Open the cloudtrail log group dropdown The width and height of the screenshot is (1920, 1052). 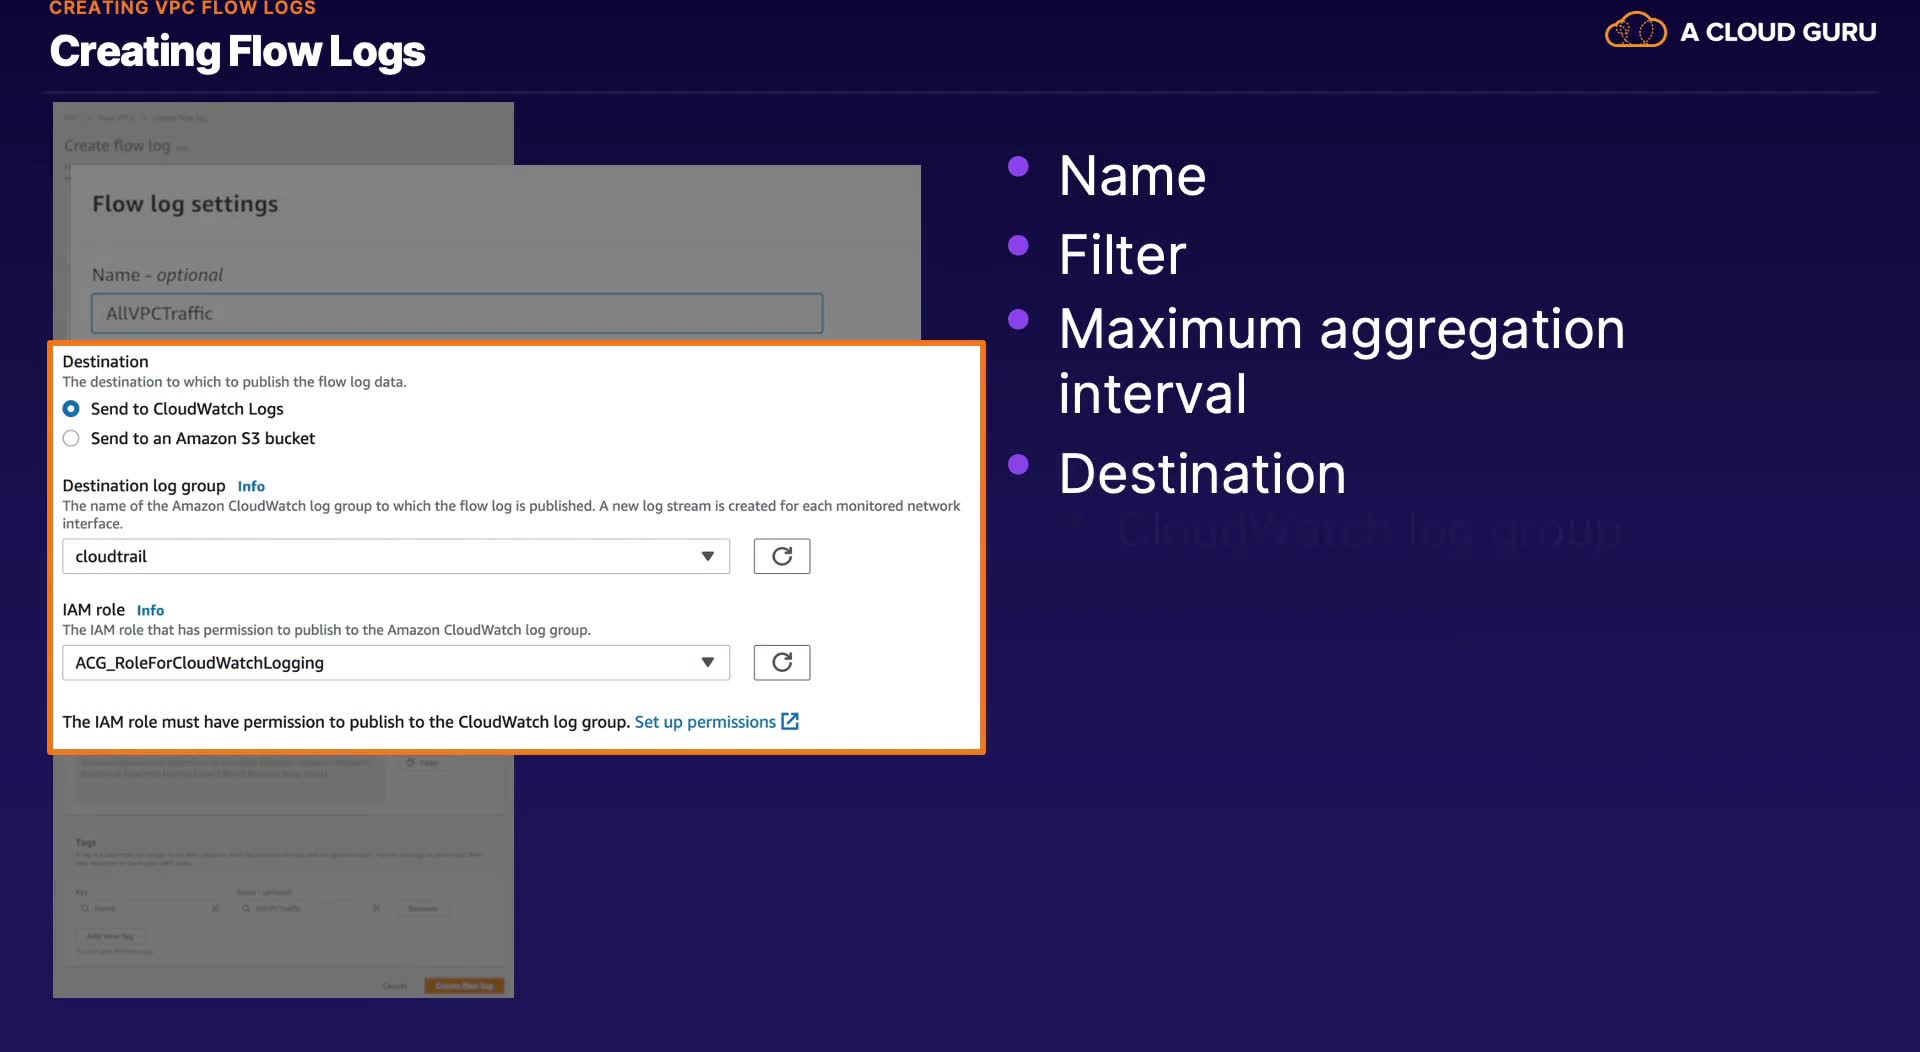[396, 556]
